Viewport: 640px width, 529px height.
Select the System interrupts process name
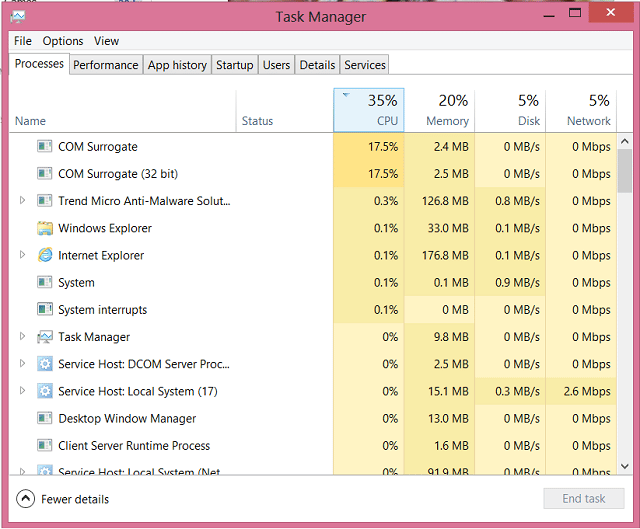[102, 310]
